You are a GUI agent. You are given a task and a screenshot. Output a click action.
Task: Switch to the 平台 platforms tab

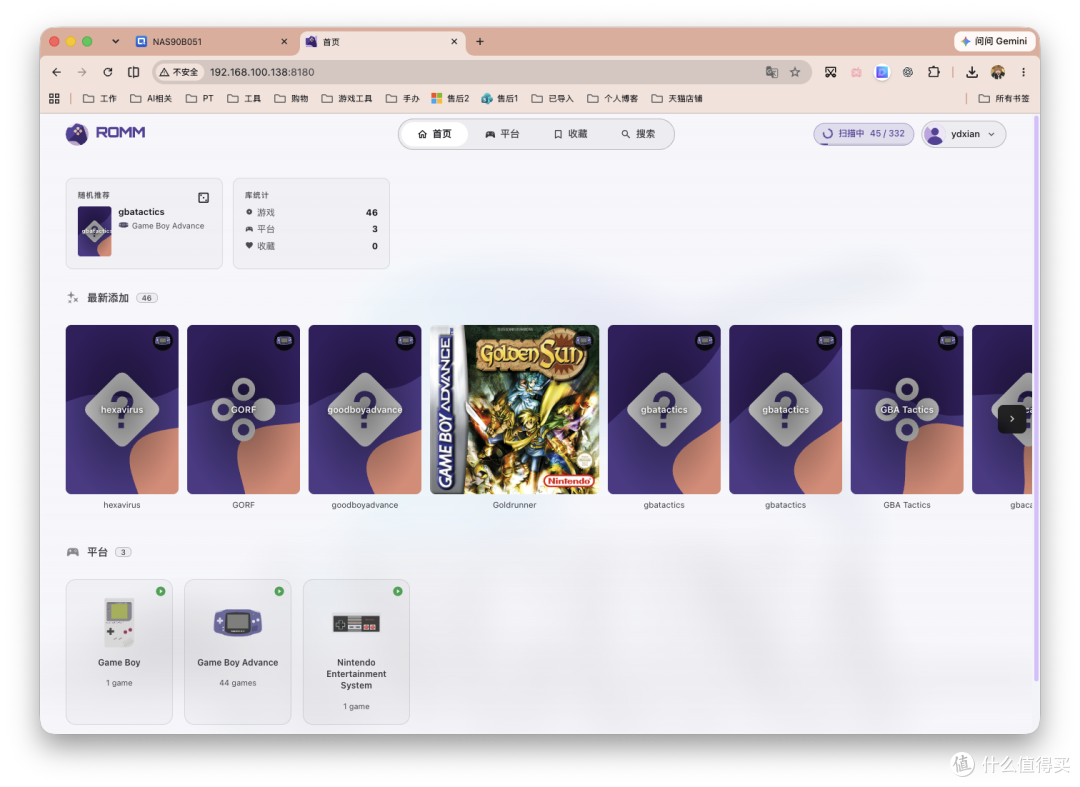502,134
